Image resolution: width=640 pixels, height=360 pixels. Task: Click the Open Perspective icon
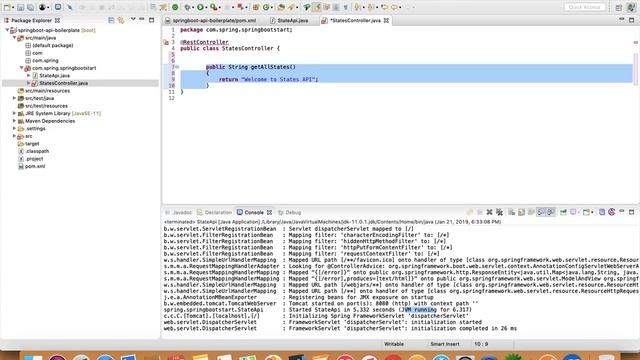click(x=619, y=7)
